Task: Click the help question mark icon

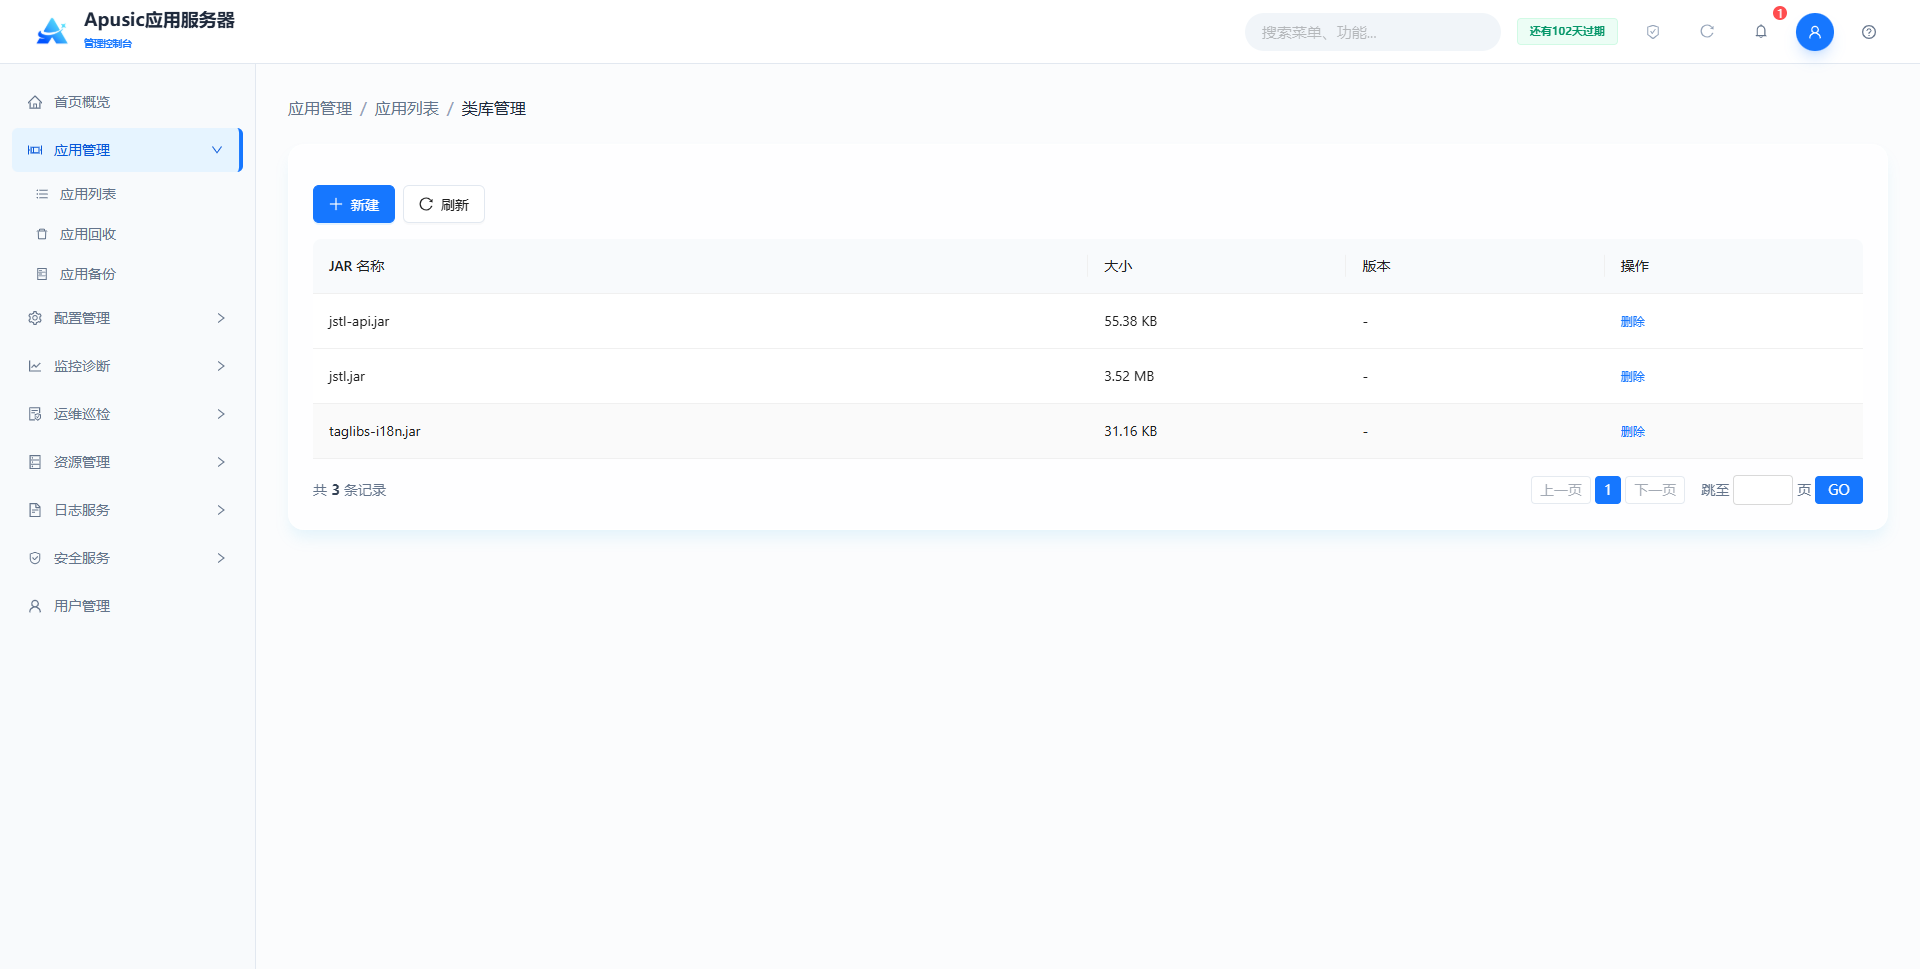Action: click(1869, 32)
